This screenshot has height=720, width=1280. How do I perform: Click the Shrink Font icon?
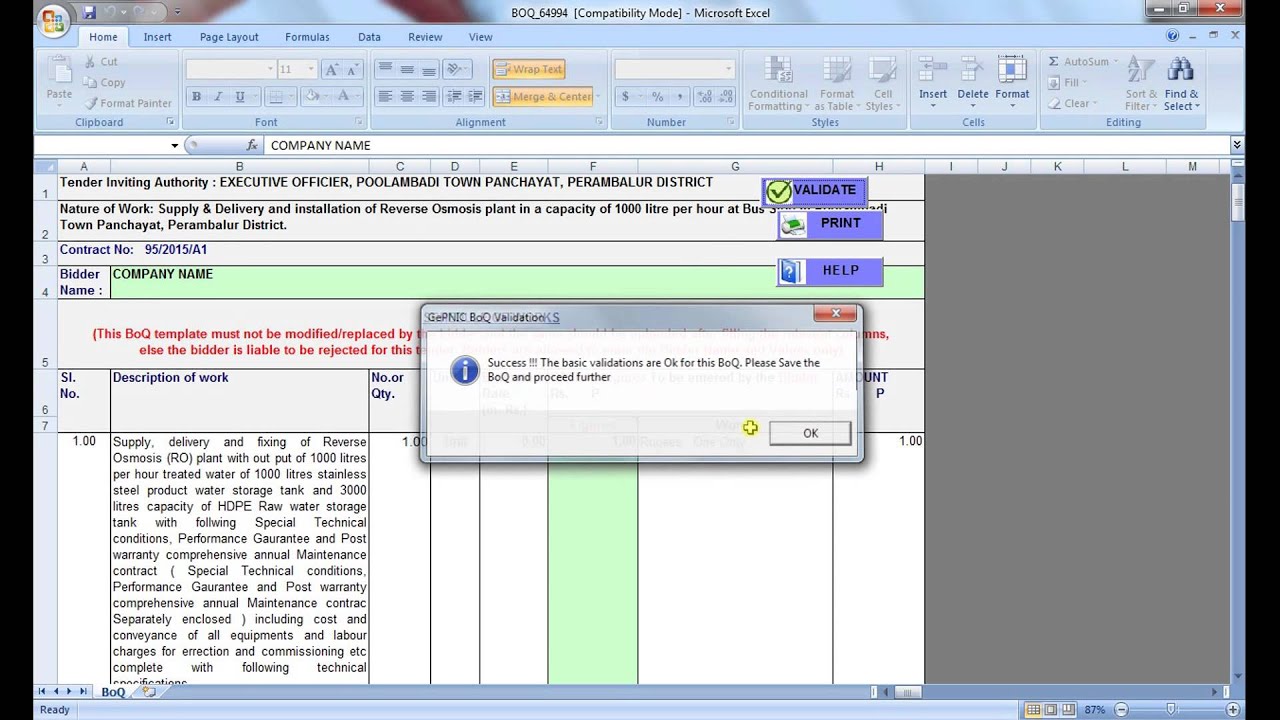354,69
